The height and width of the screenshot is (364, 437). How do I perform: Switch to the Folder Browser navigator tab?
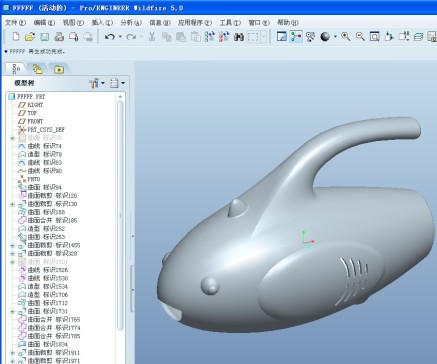(37, 69)
